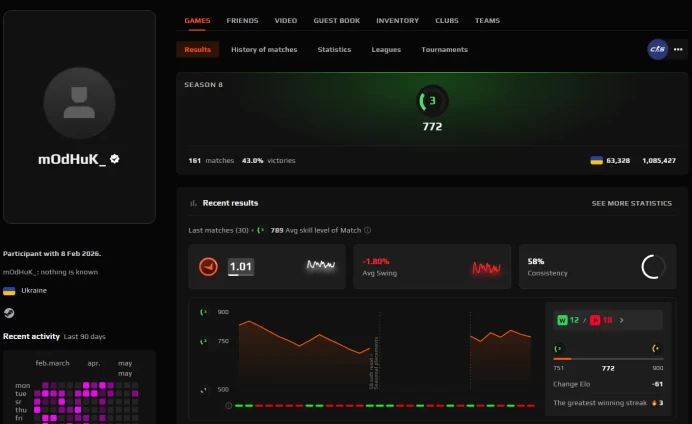Go to the GUEST BOOK tab
692x424 pixels.
point(337,20)
